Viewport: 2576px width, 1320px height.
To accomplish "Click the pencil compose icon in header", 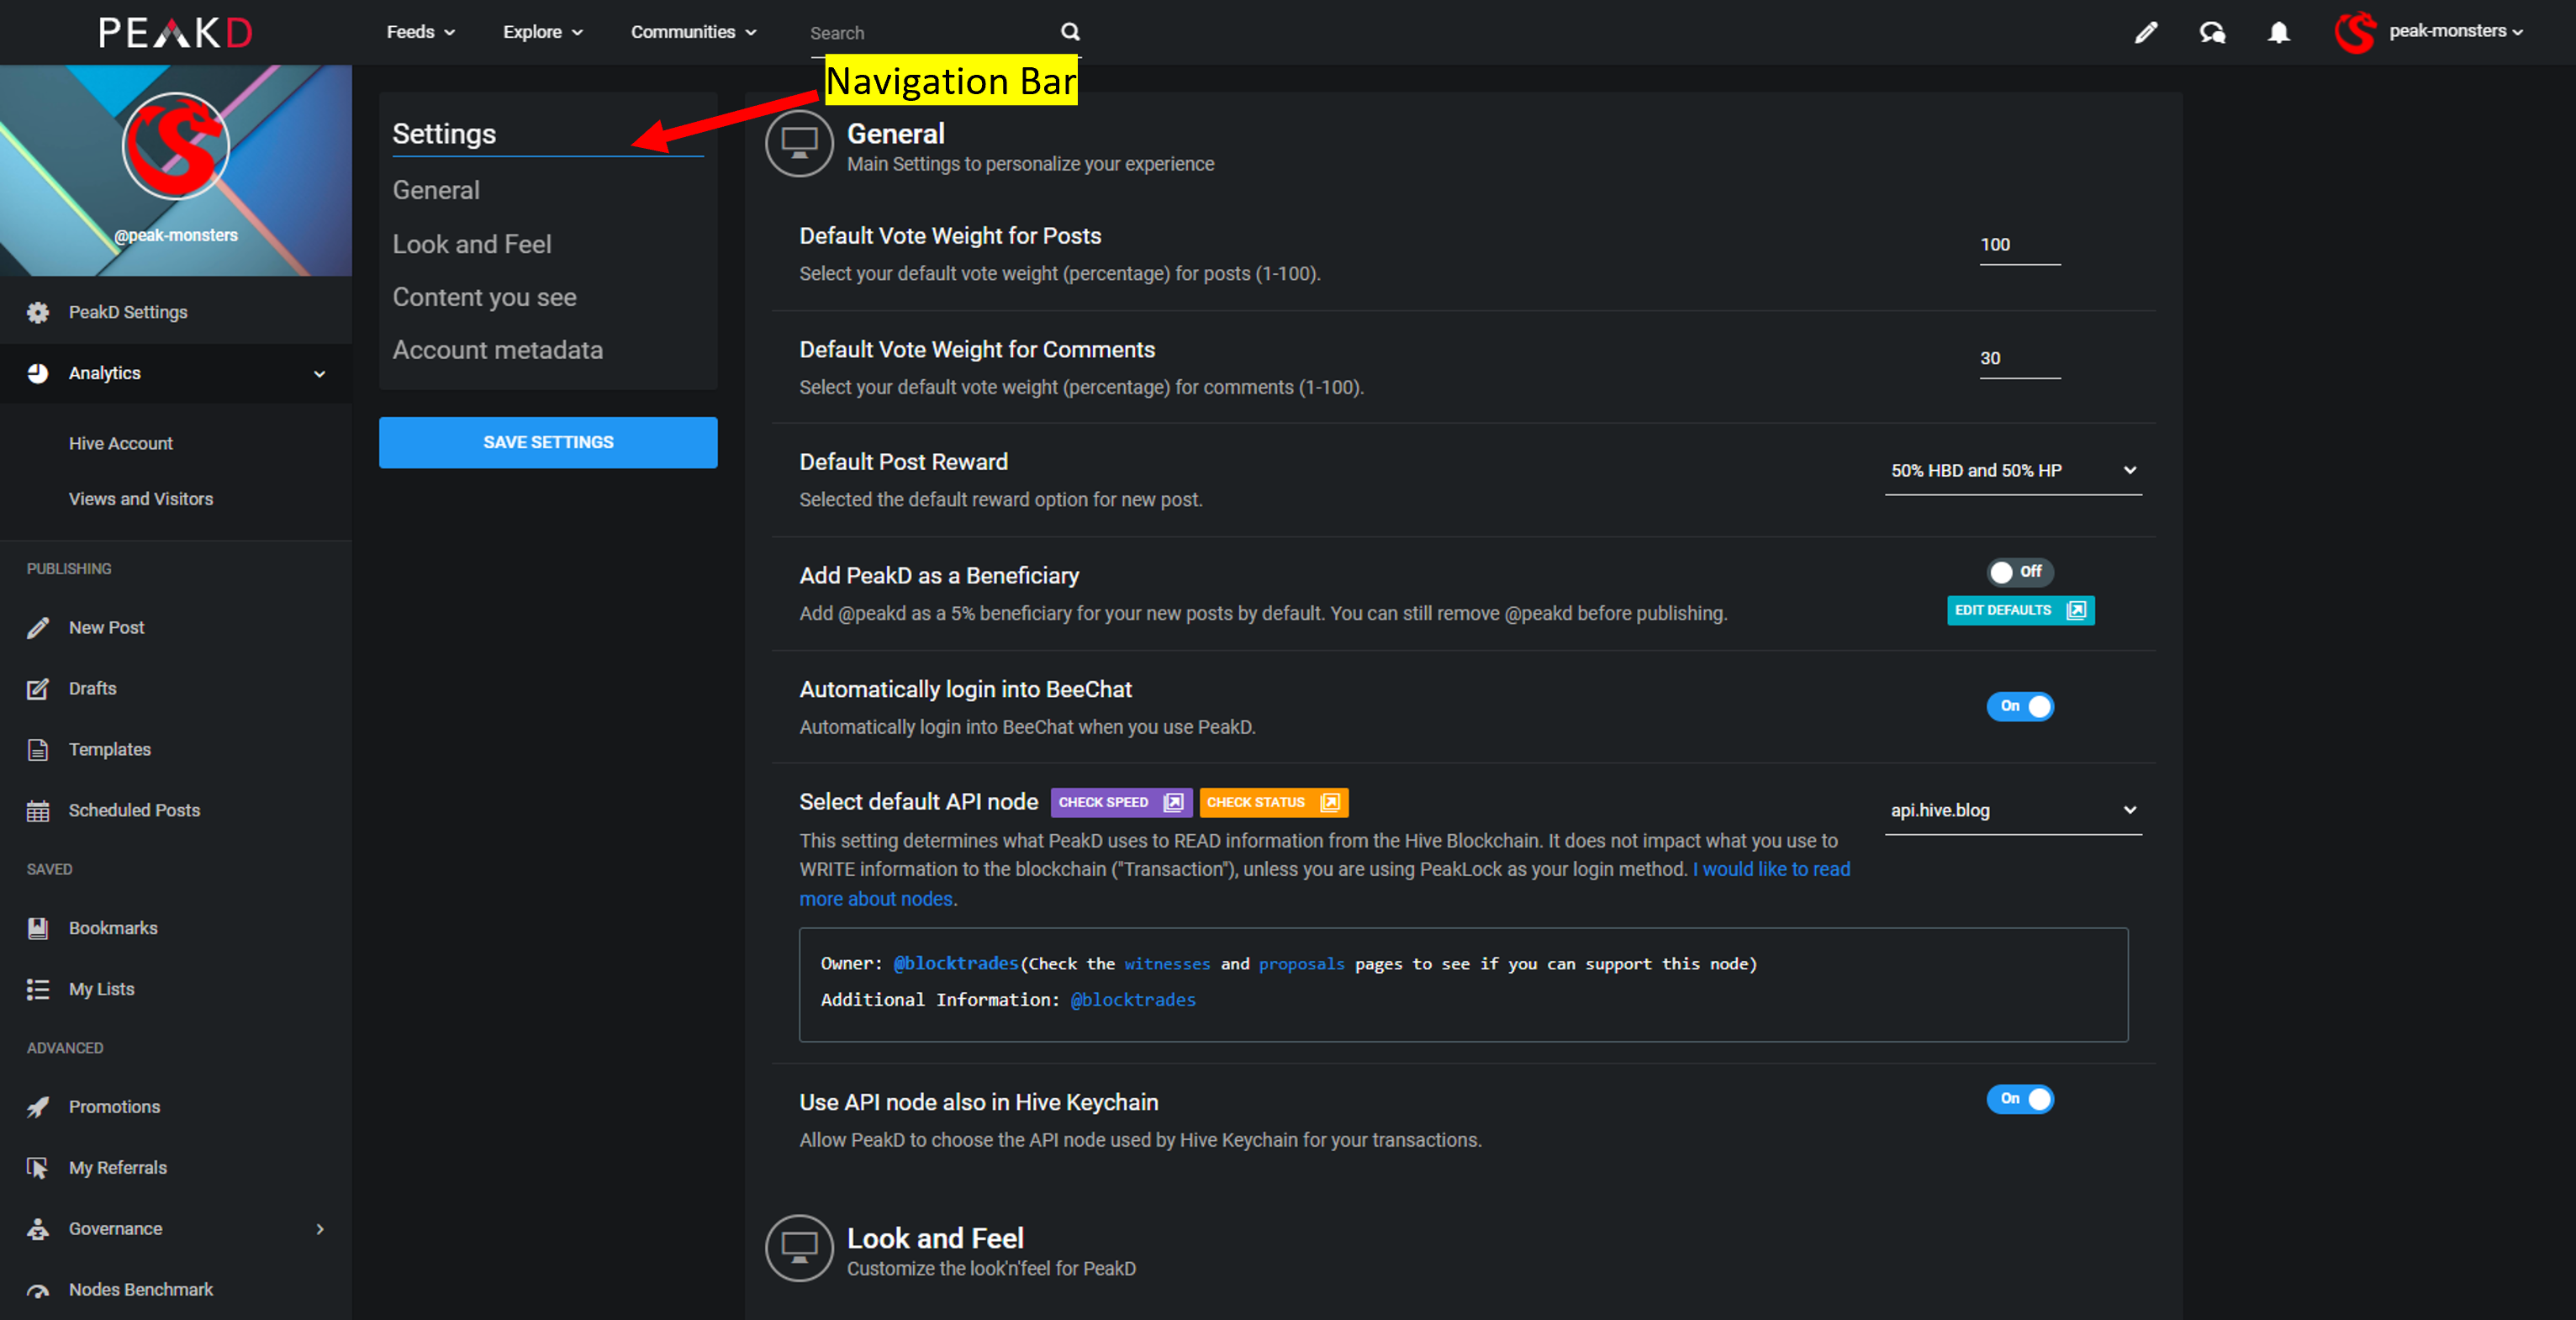I will [2145, 32].
